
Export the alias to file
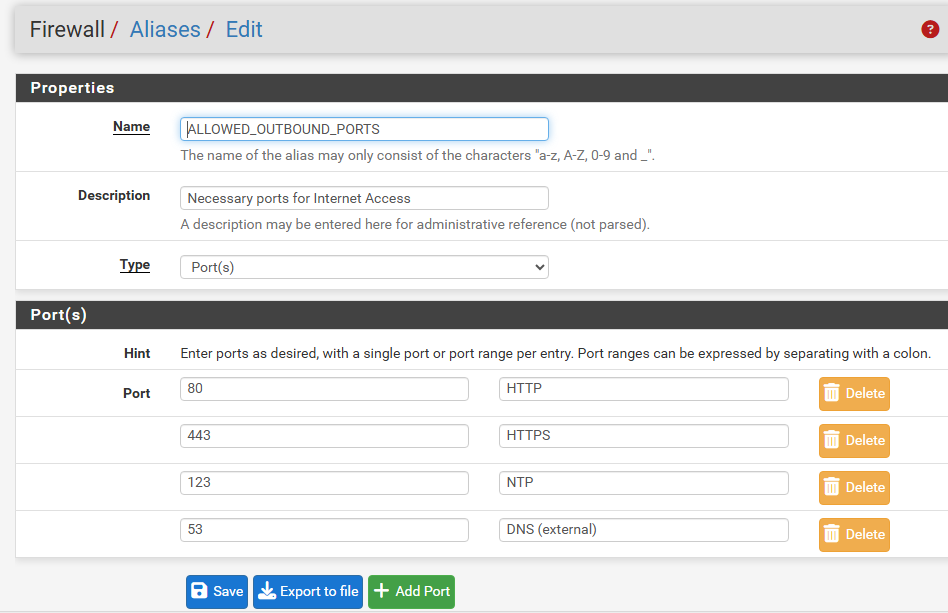coord(308,592)
